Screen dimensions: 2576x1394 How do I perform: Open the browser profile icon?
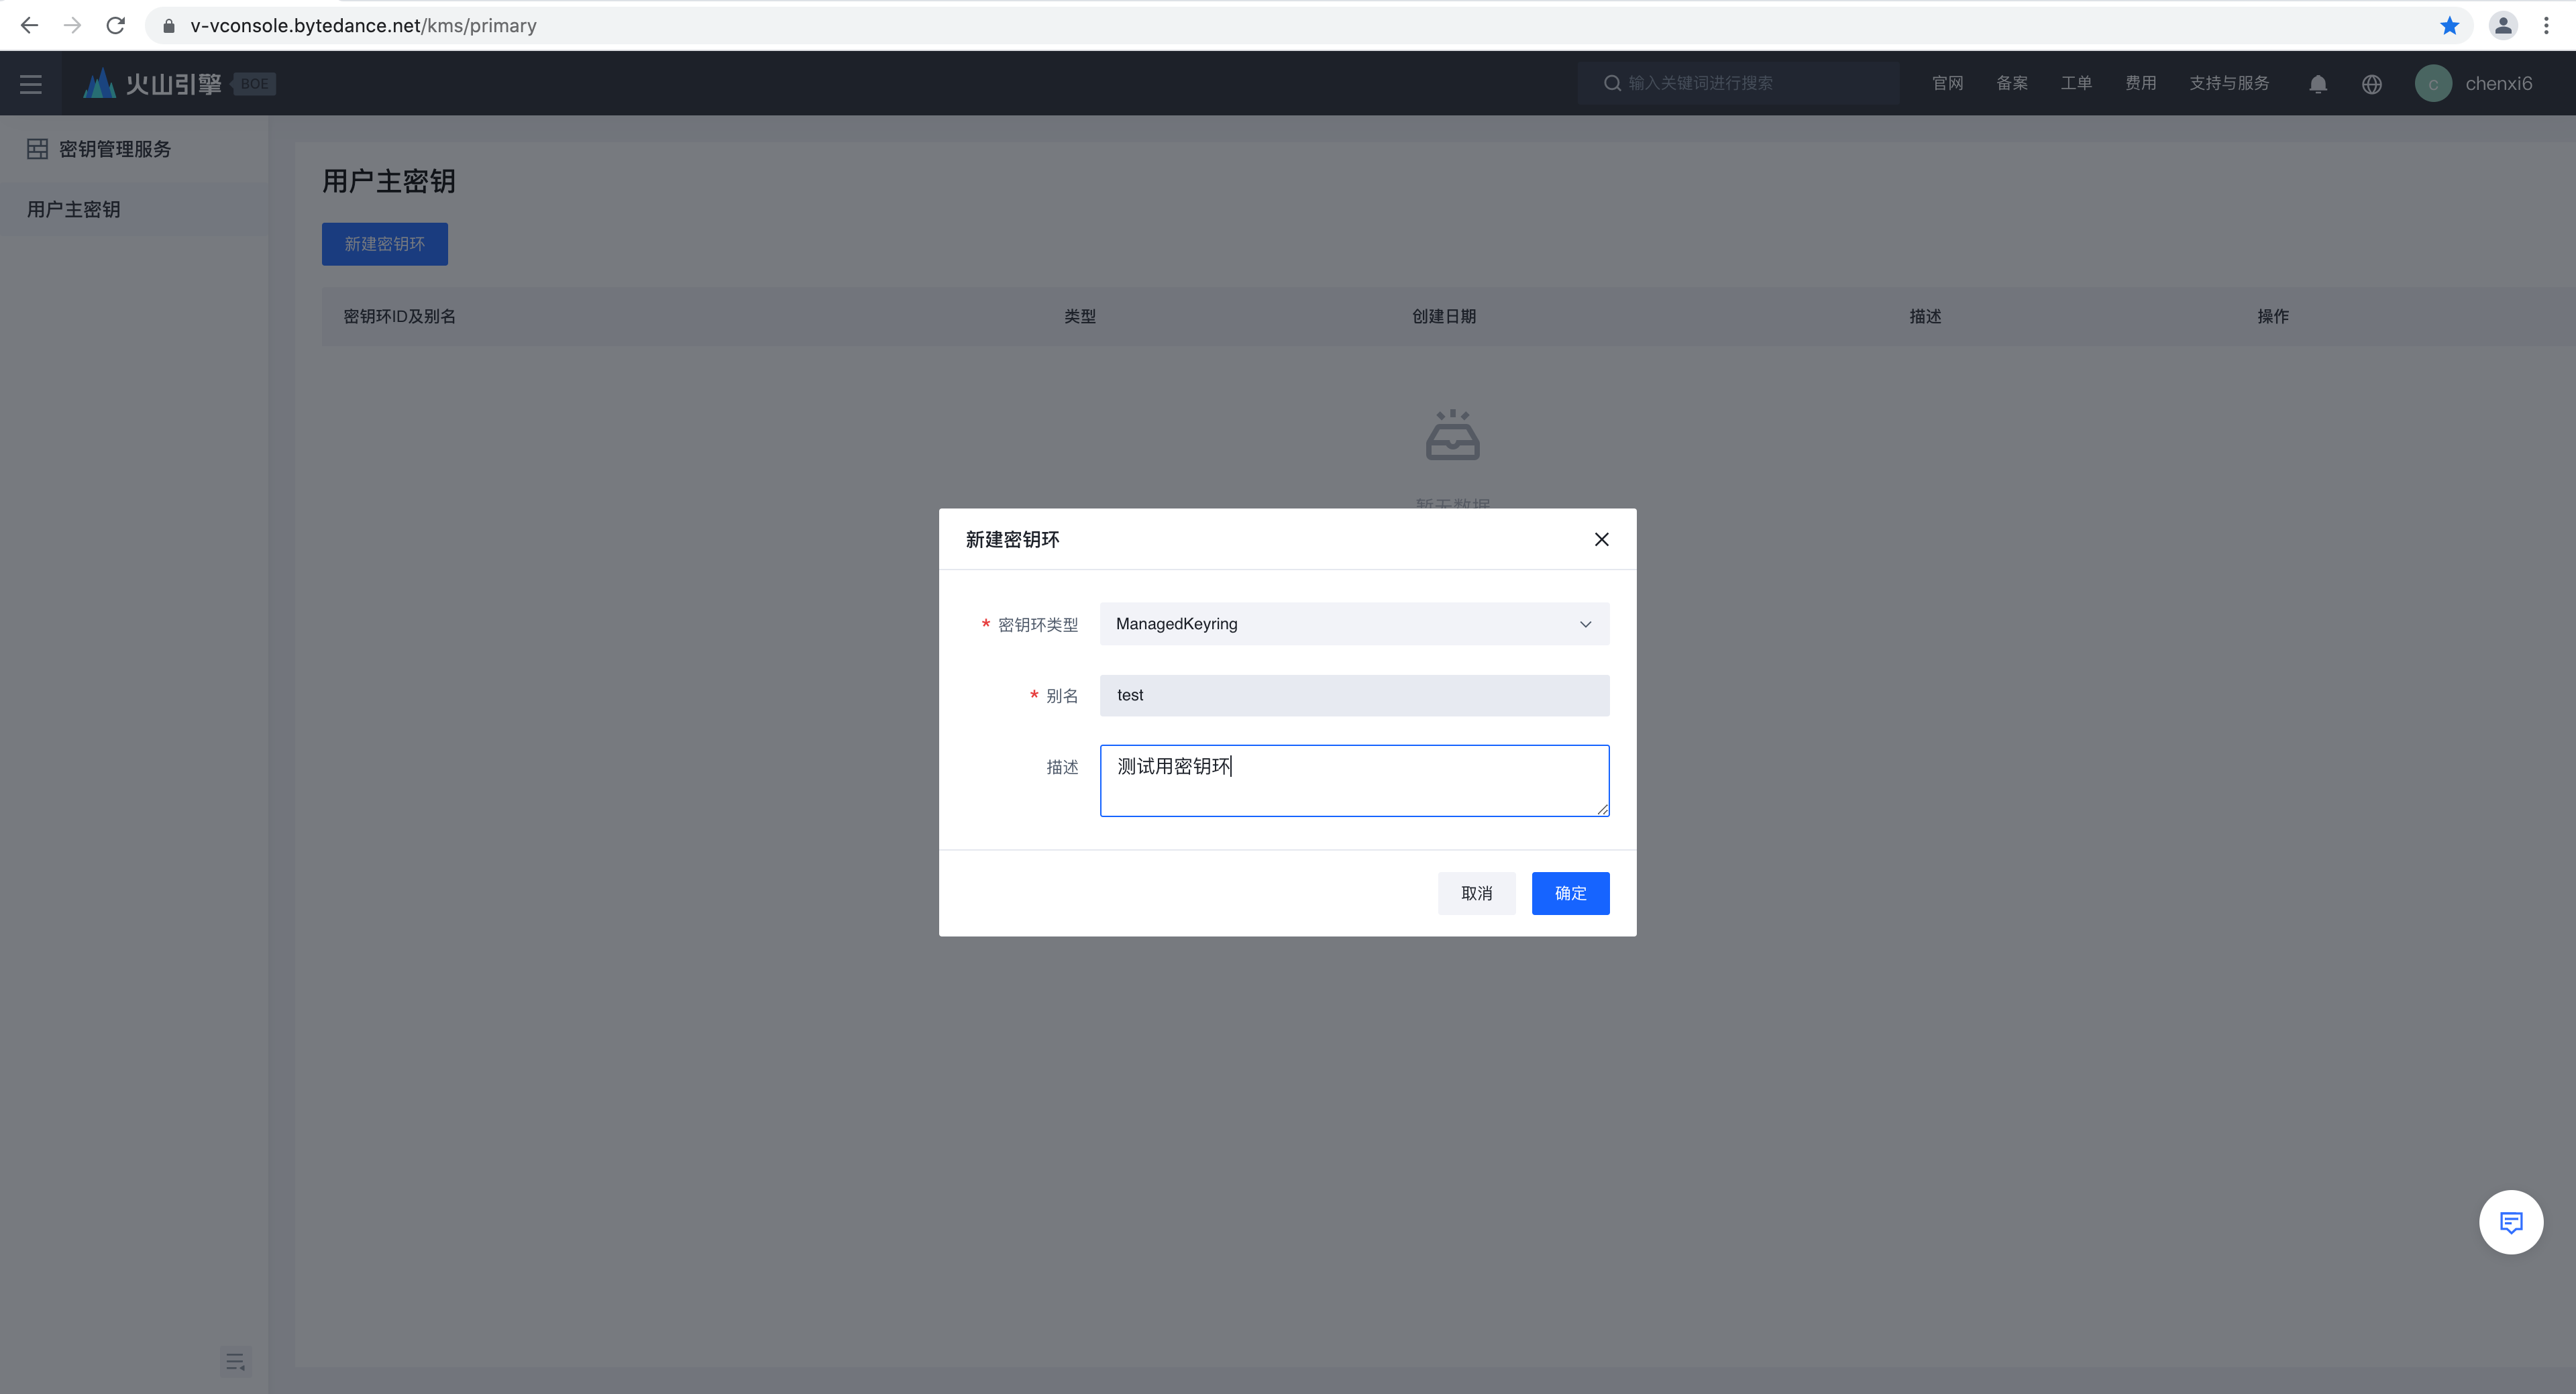[2503, 26]
